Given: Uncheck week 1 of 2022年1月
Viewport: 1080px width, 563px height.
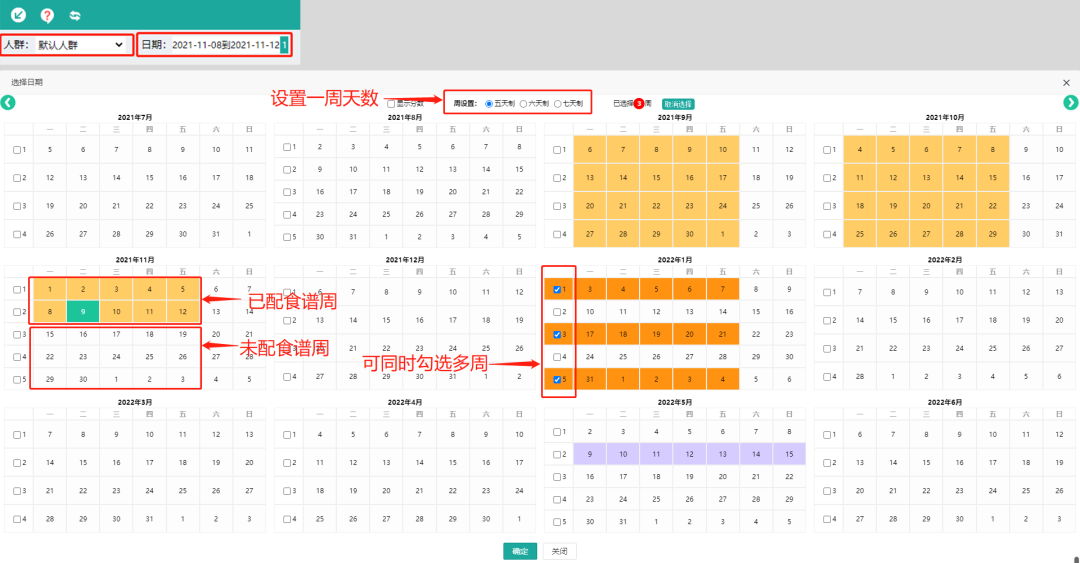Looking at the screenshot, I should 557,289.
